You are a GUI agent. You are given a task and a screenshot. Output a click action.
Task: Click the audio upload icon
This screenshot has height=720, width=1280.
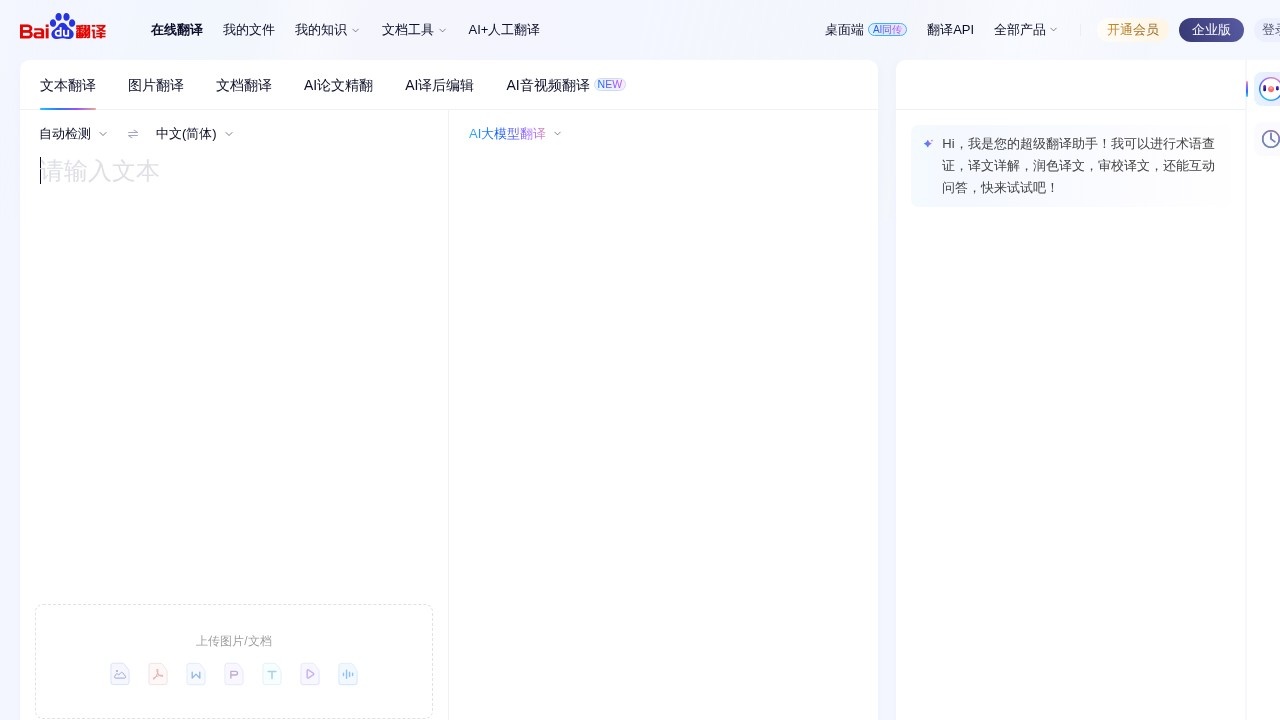coord(348,674)
